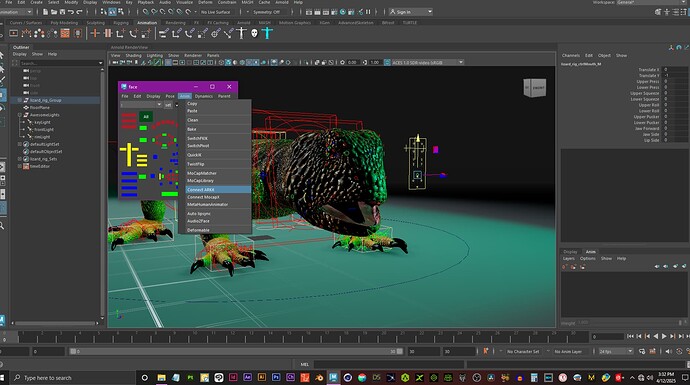Click the auto keyframe icon near range slider

click(x=486, y=351)
